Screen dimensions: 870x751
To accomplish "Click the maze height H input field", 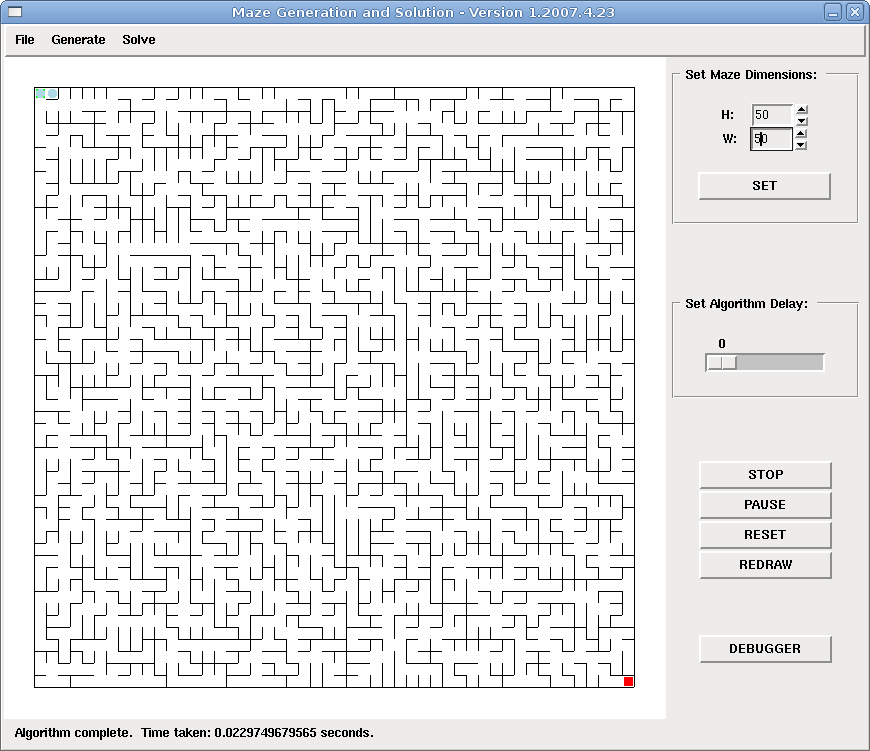I will [x=772, y=115].
